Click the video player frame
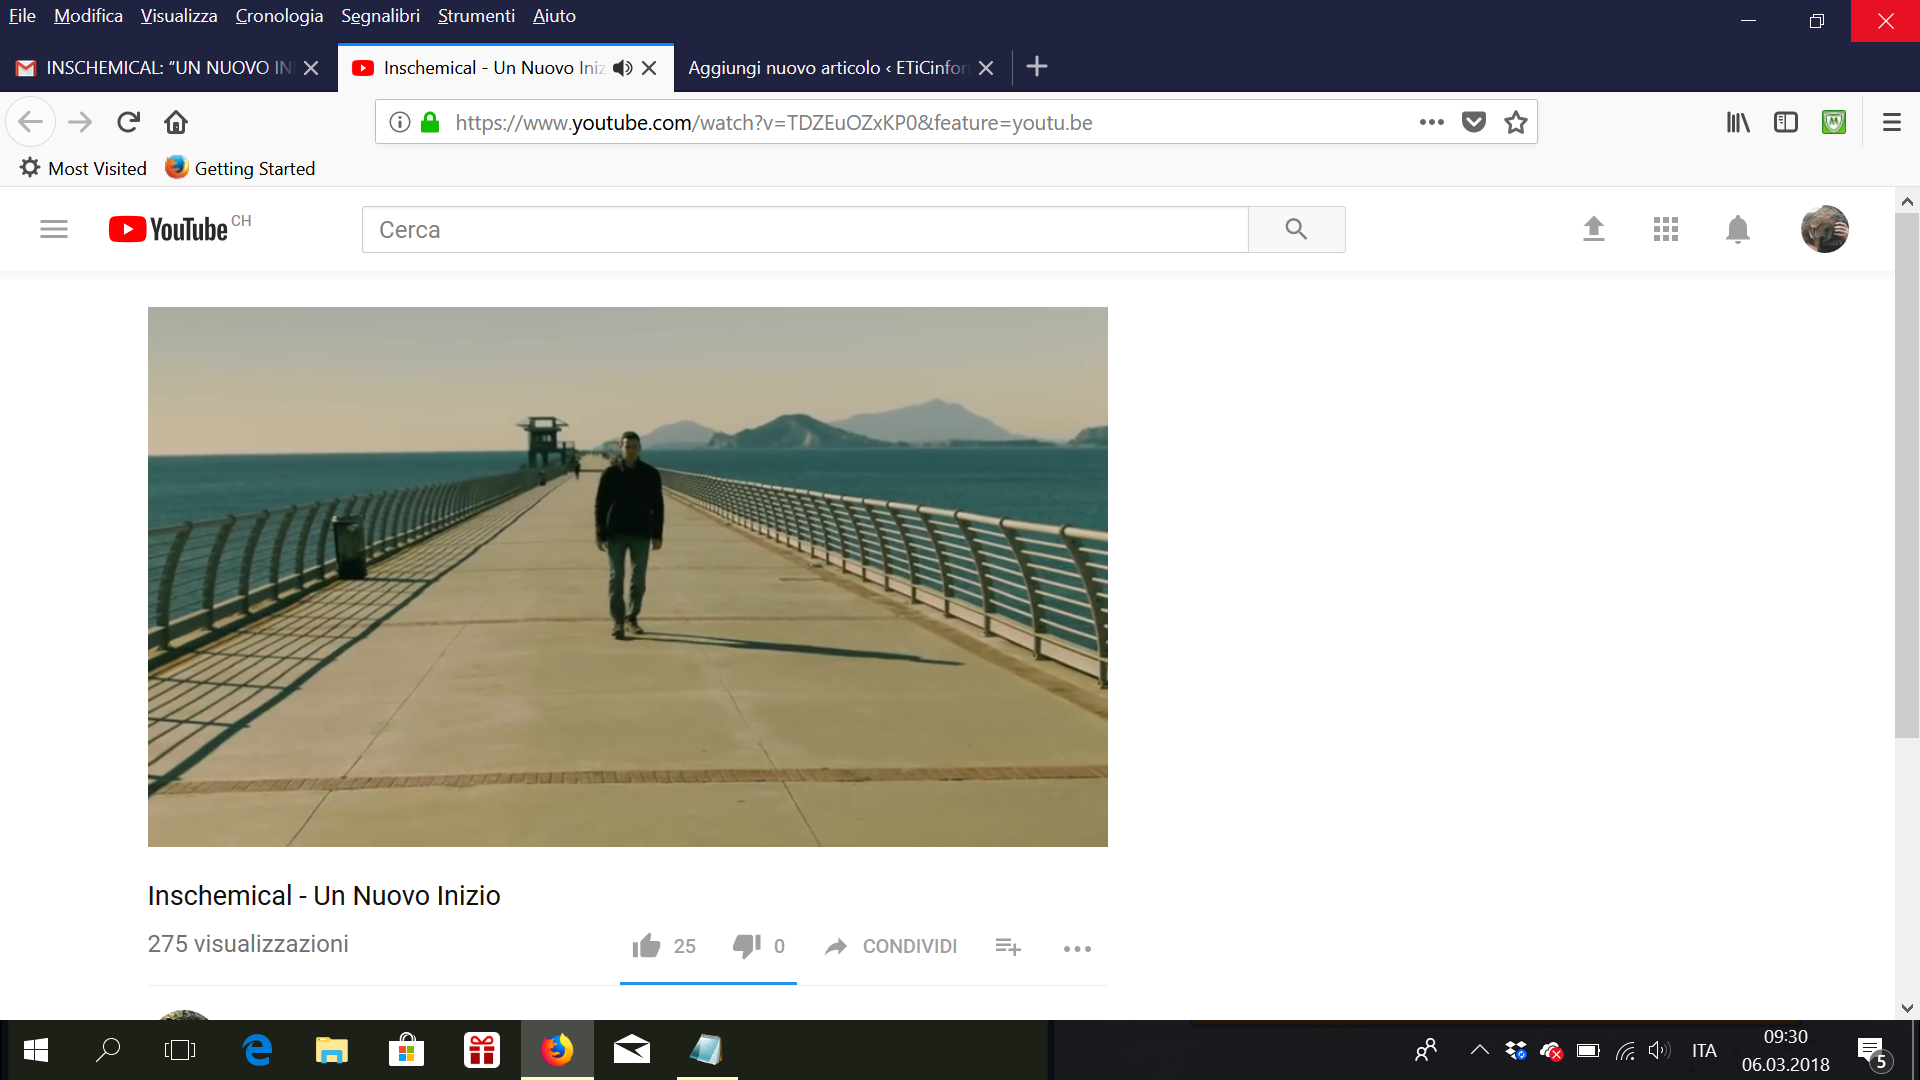This screenshot has width=1920, height=1080. pyautogui.click(x=628, y=577)
